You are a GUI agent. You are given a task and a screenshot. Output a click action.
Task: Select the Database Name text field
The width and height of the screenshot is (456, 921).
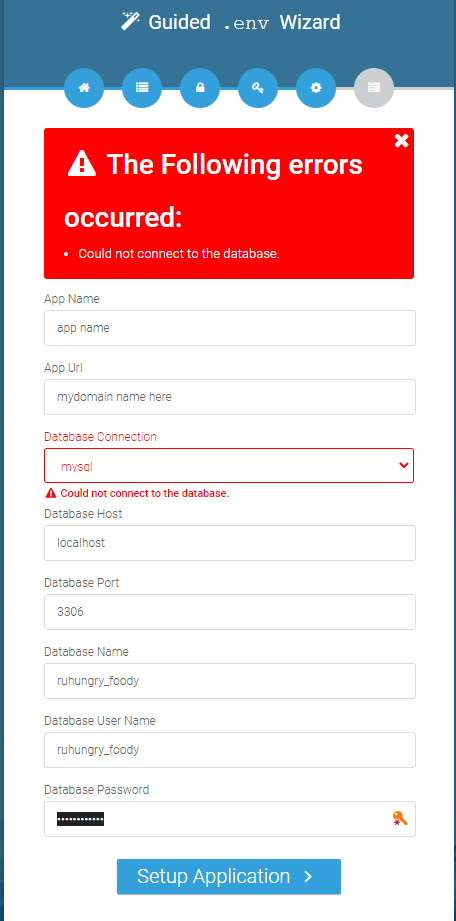pos(230,681)
